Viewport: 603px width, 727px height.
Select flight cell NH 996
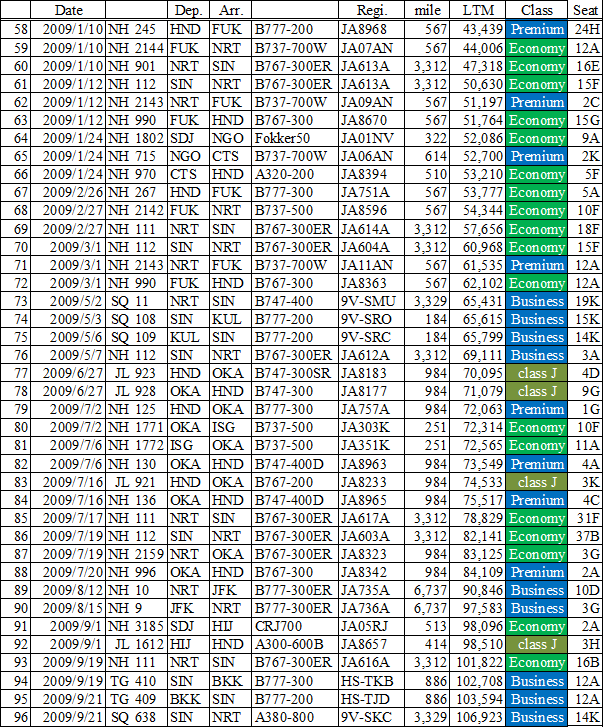click(x=136, y=572)
